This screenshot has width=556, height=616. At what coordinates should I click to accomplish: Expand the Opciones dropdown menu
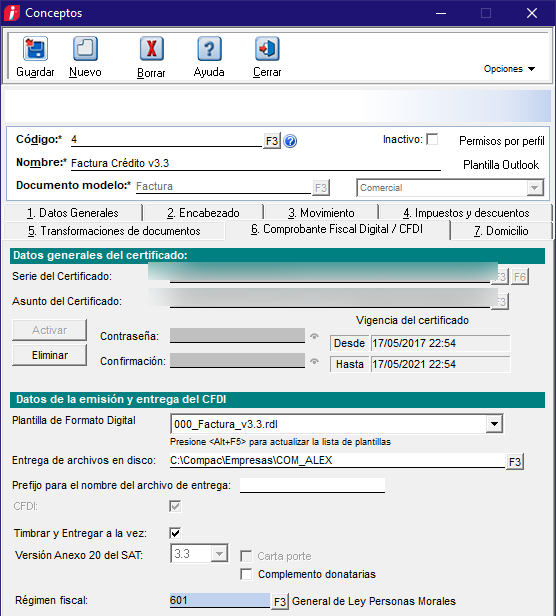509,69
